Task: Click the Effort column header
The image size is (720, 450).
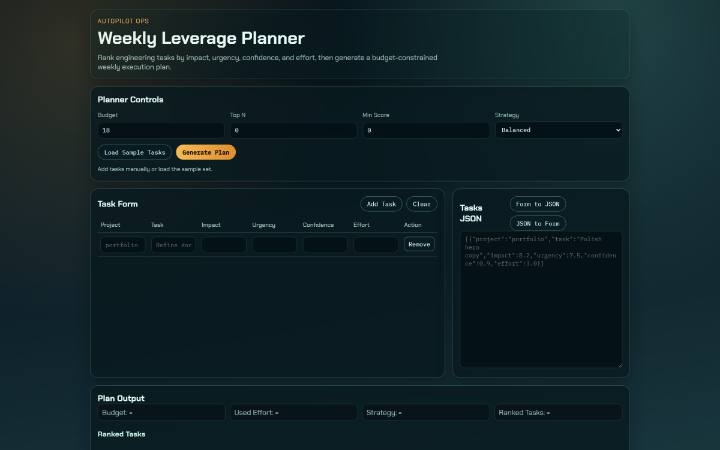Action: point(361,225)
